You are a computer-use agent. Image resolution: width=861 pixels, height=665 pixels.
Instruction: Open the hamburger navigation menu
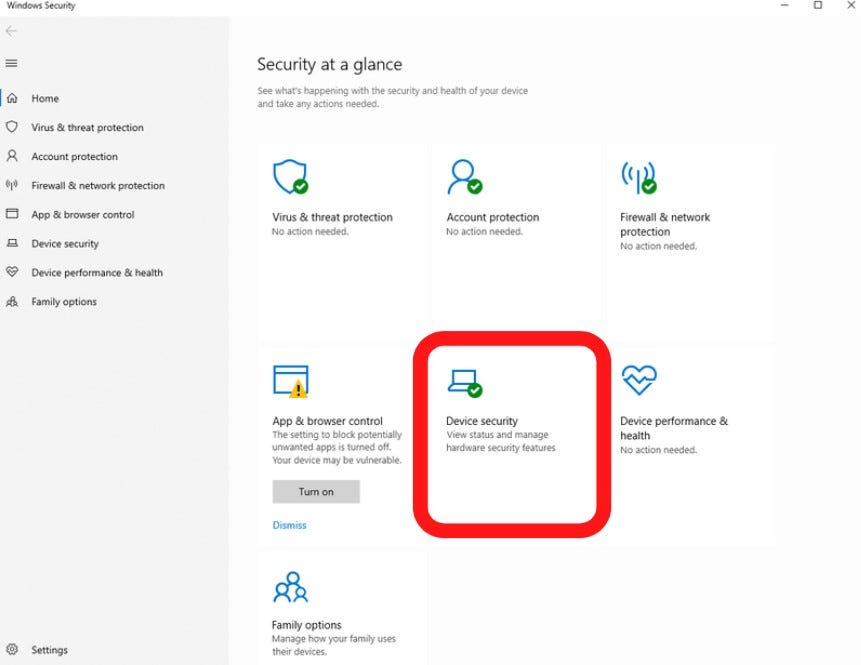[x=11, y=63]
